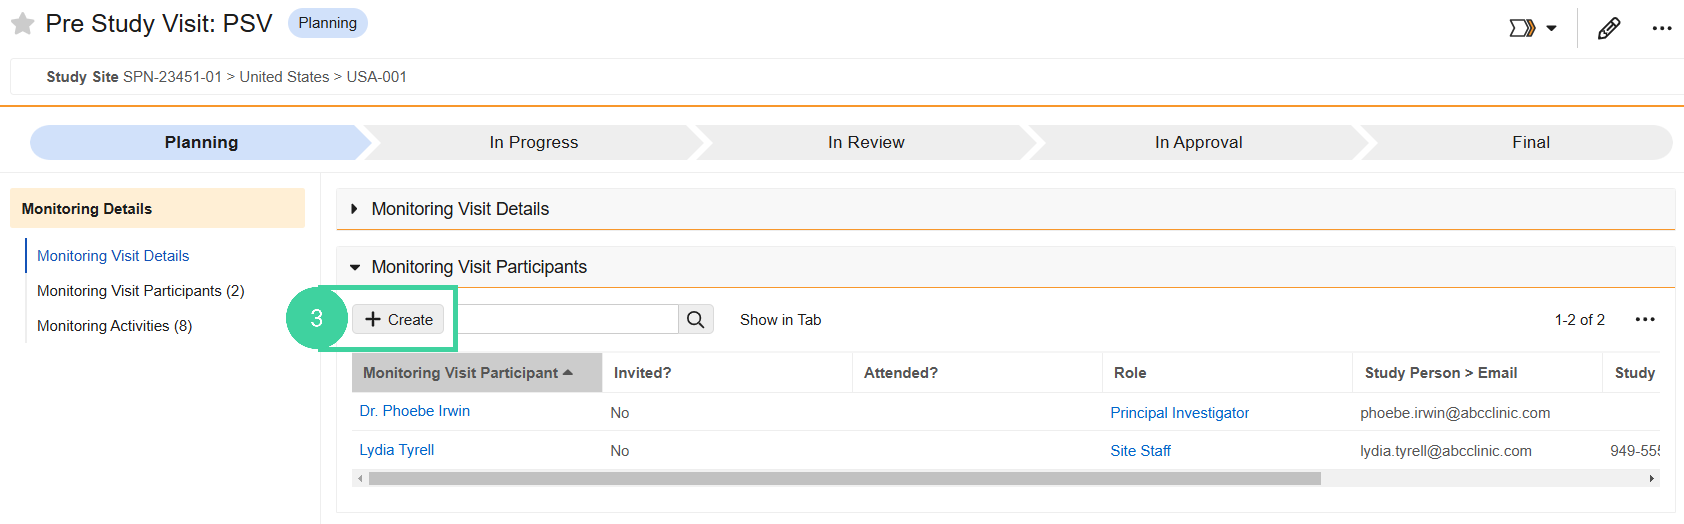Go to Monitoring Visit Participants (2) in sidebar
The width and height of the screenshot is (1684, 524).
141,291
